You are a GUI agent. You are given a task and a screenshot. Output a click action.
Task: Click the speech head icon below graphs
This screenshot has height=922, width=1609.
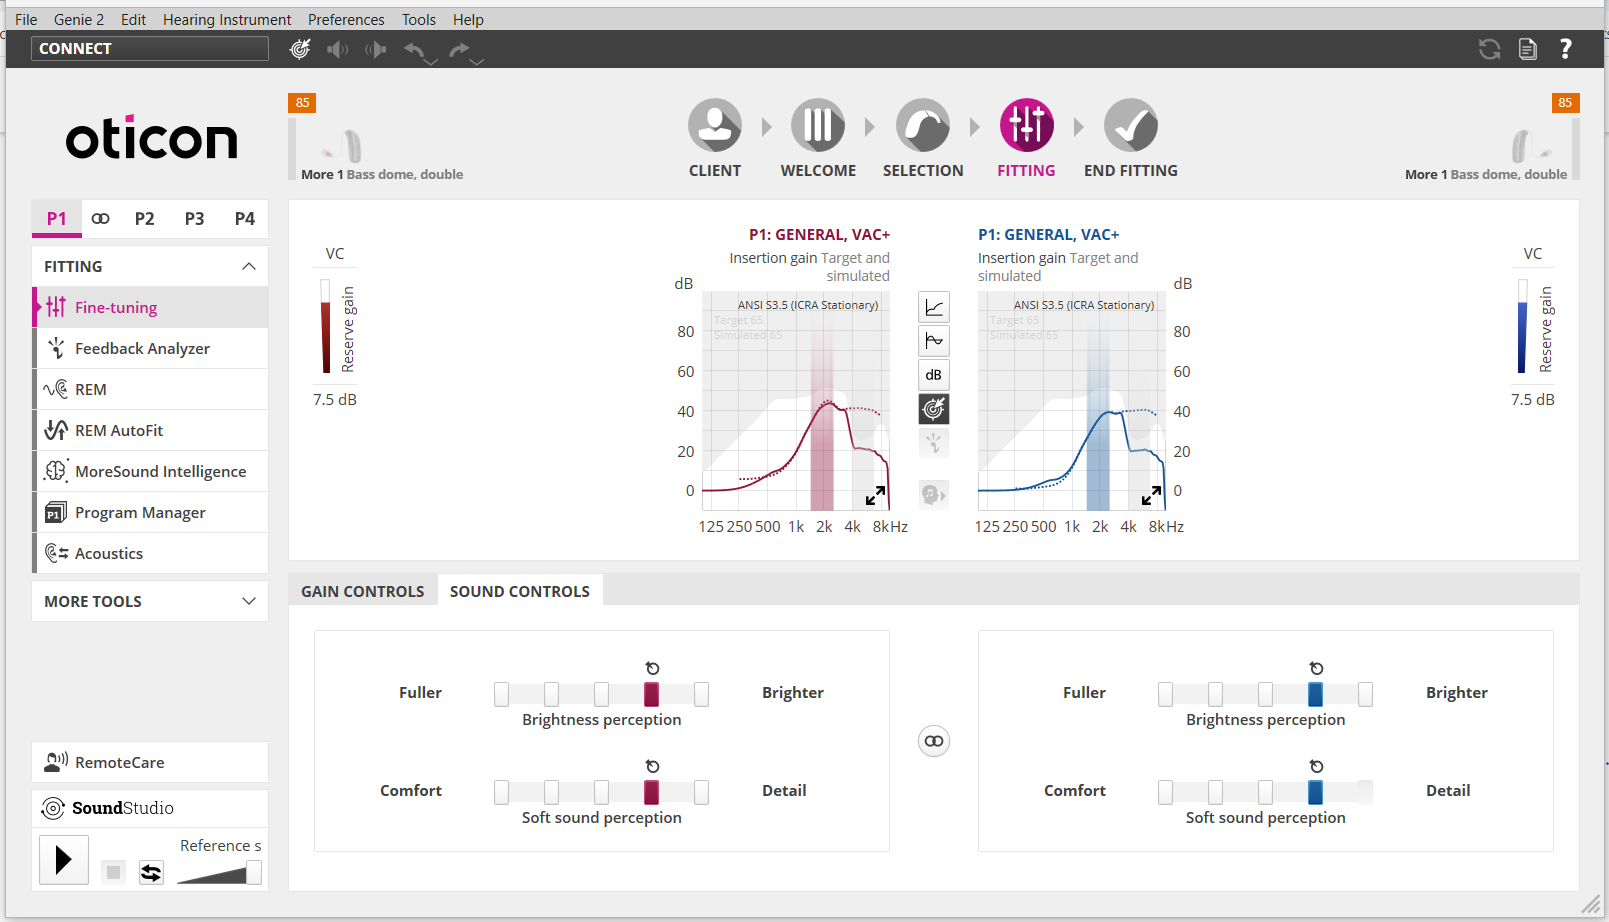click(x=934, y=494)
